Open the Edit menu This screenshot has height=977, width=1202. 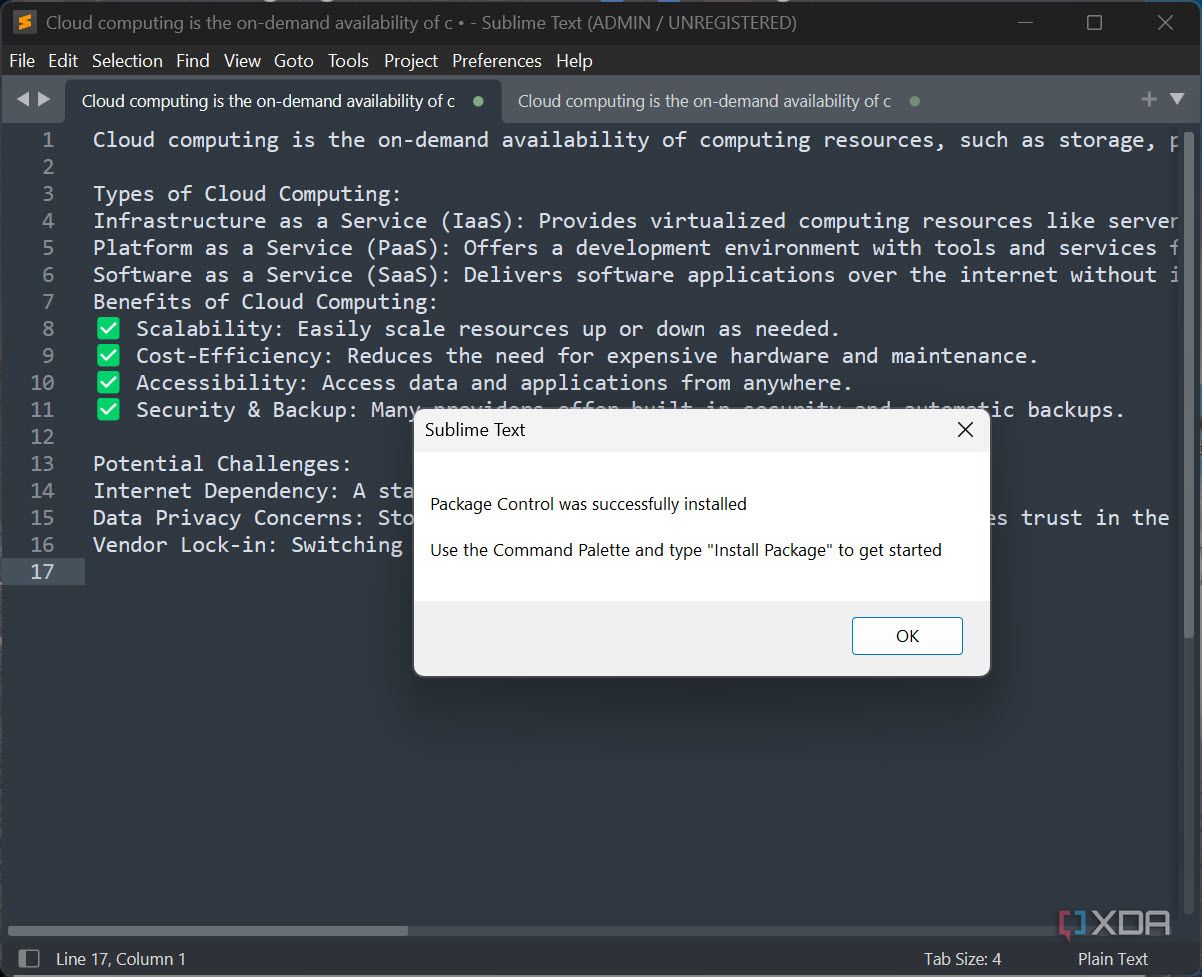coord(63,61)
